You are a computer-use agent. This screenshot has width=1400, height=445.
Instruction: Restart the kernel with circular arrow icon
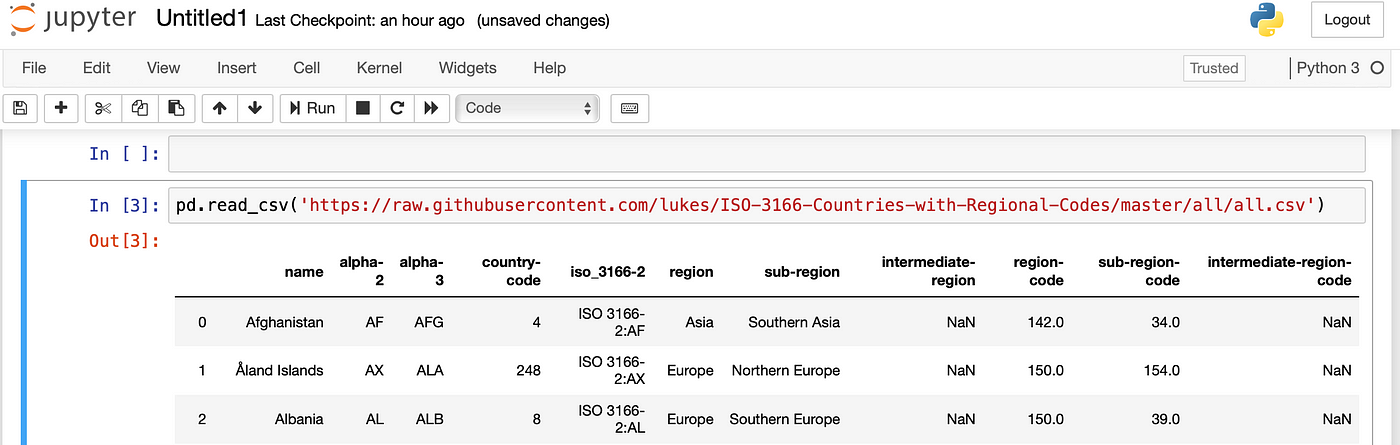pos(397,108)
